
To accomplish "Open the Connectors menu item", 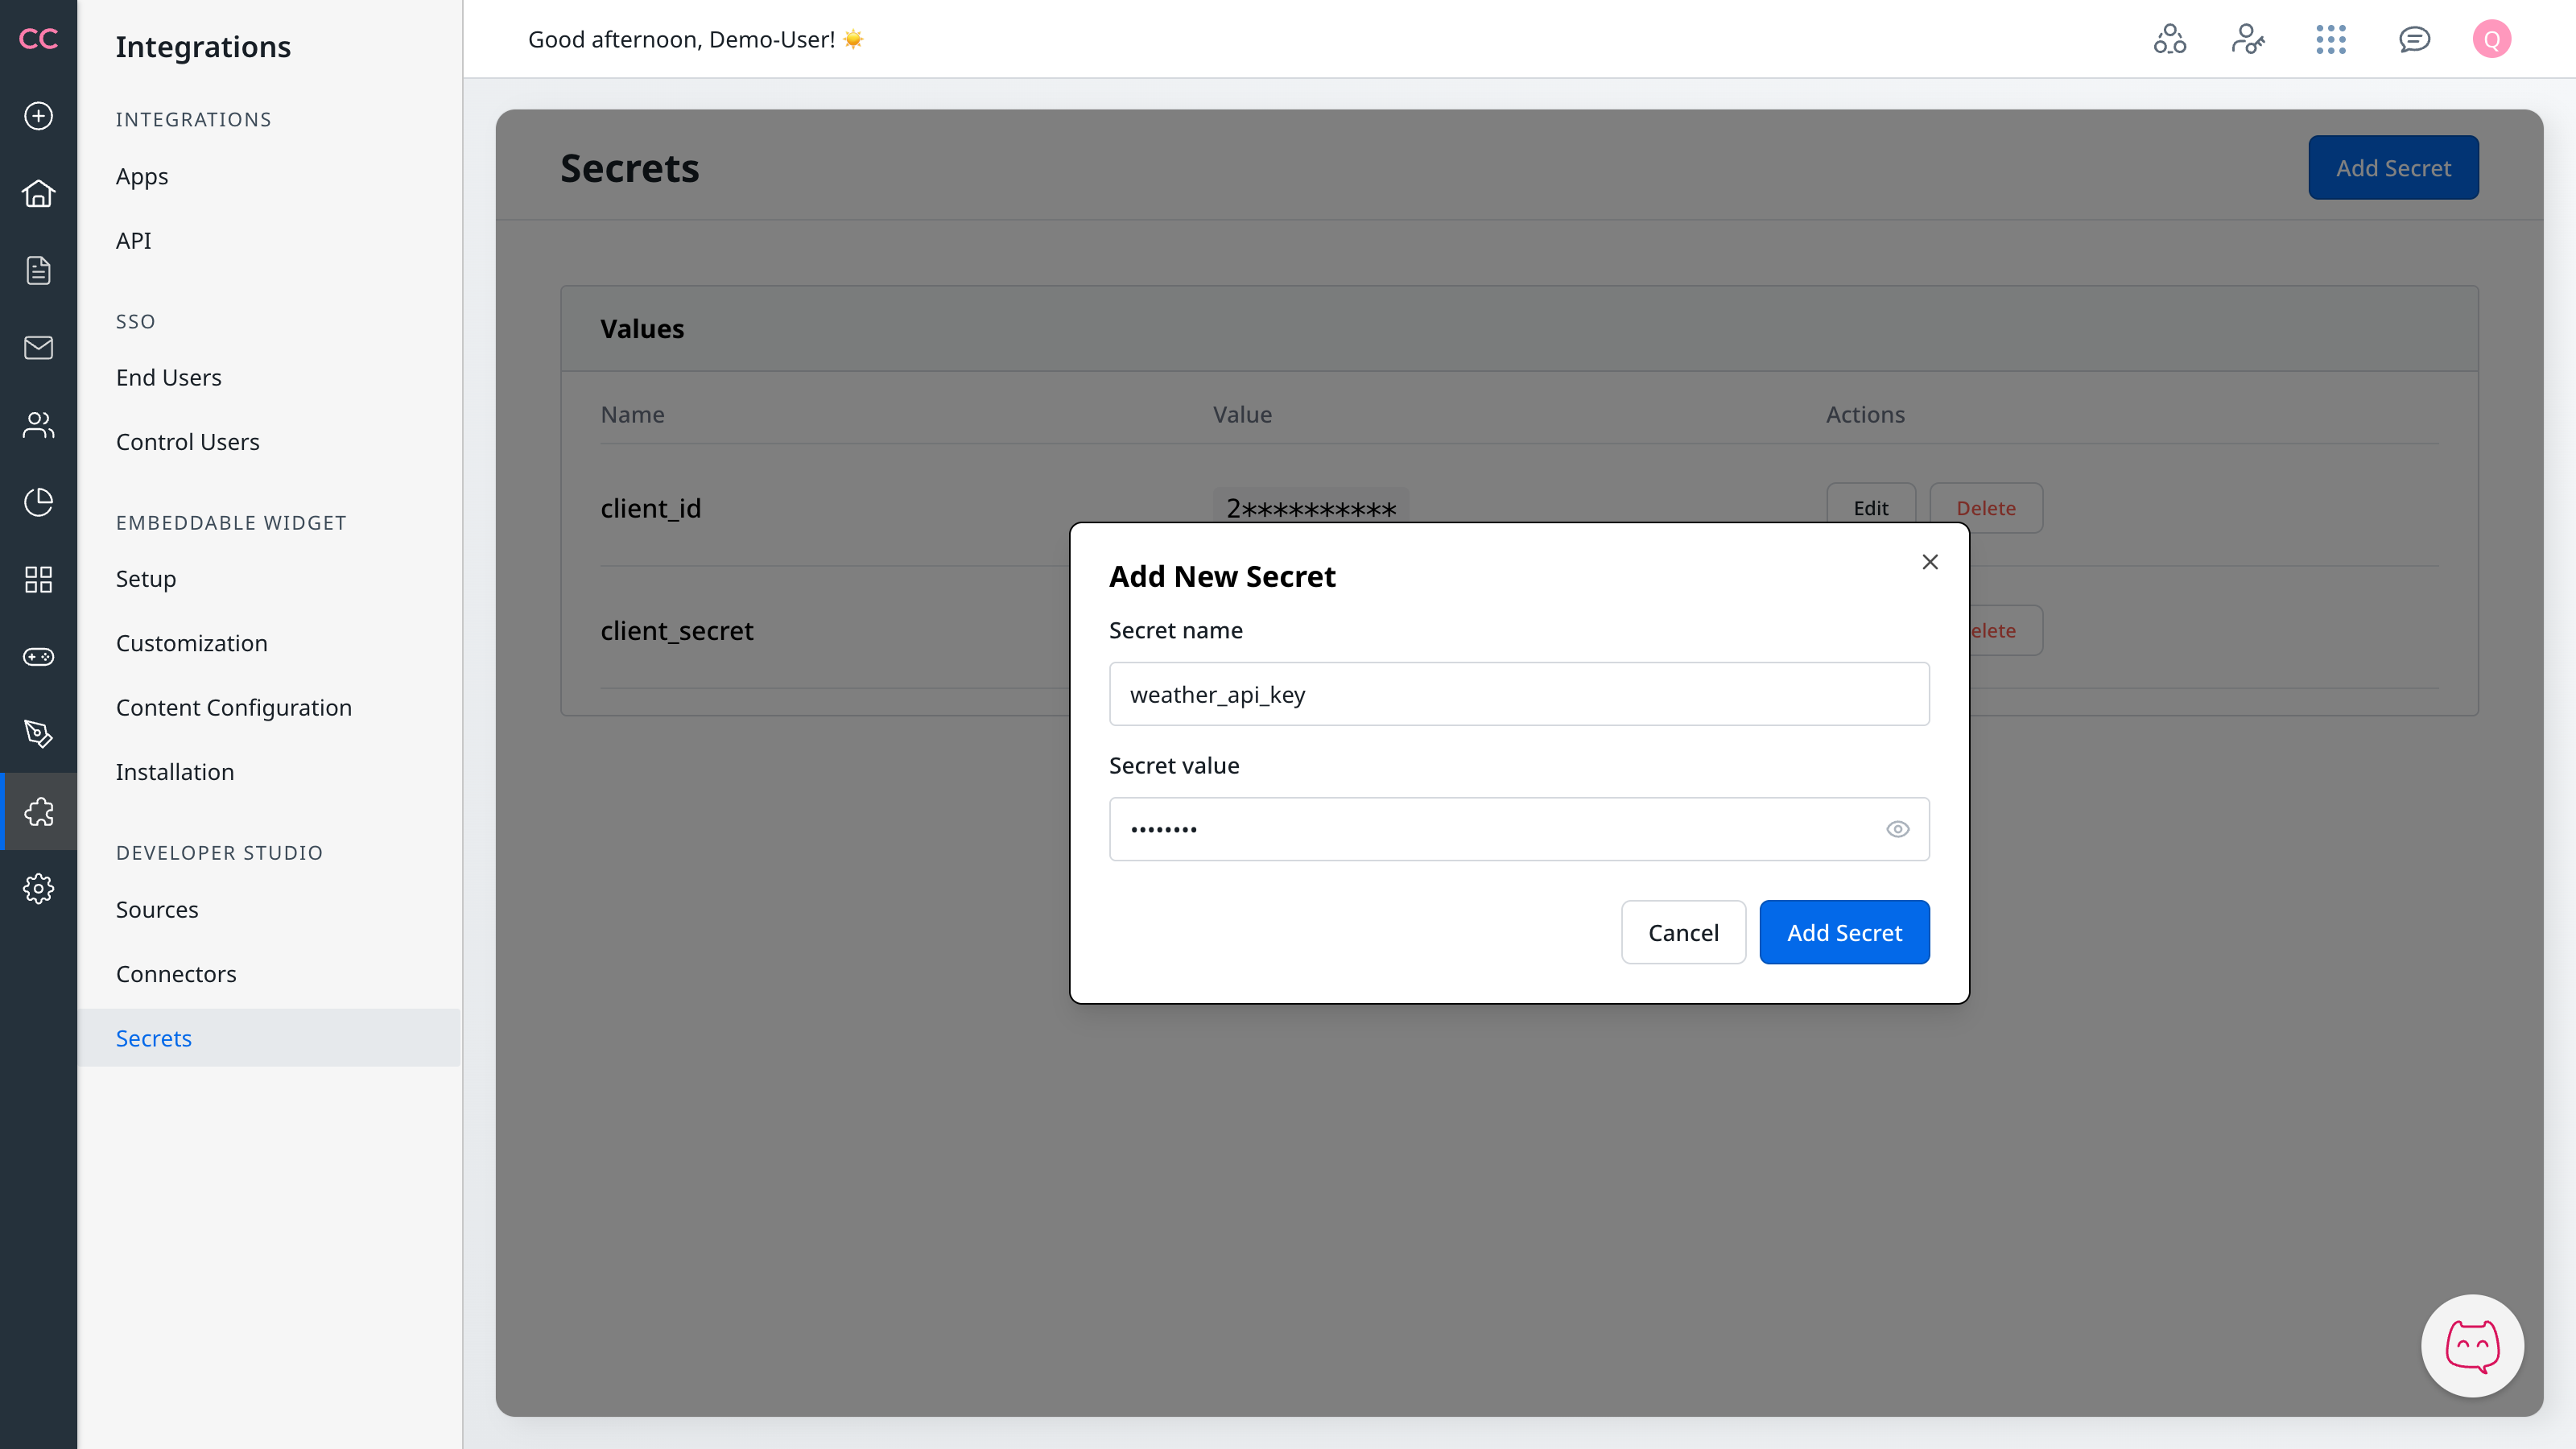I will click(x=176, y=974).
